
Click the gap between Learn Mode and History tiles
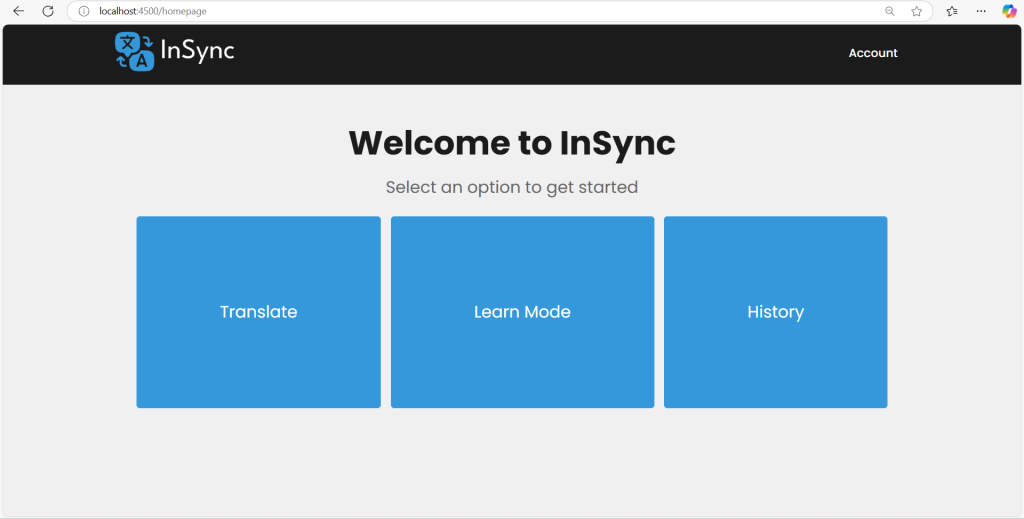pos(659,312)
